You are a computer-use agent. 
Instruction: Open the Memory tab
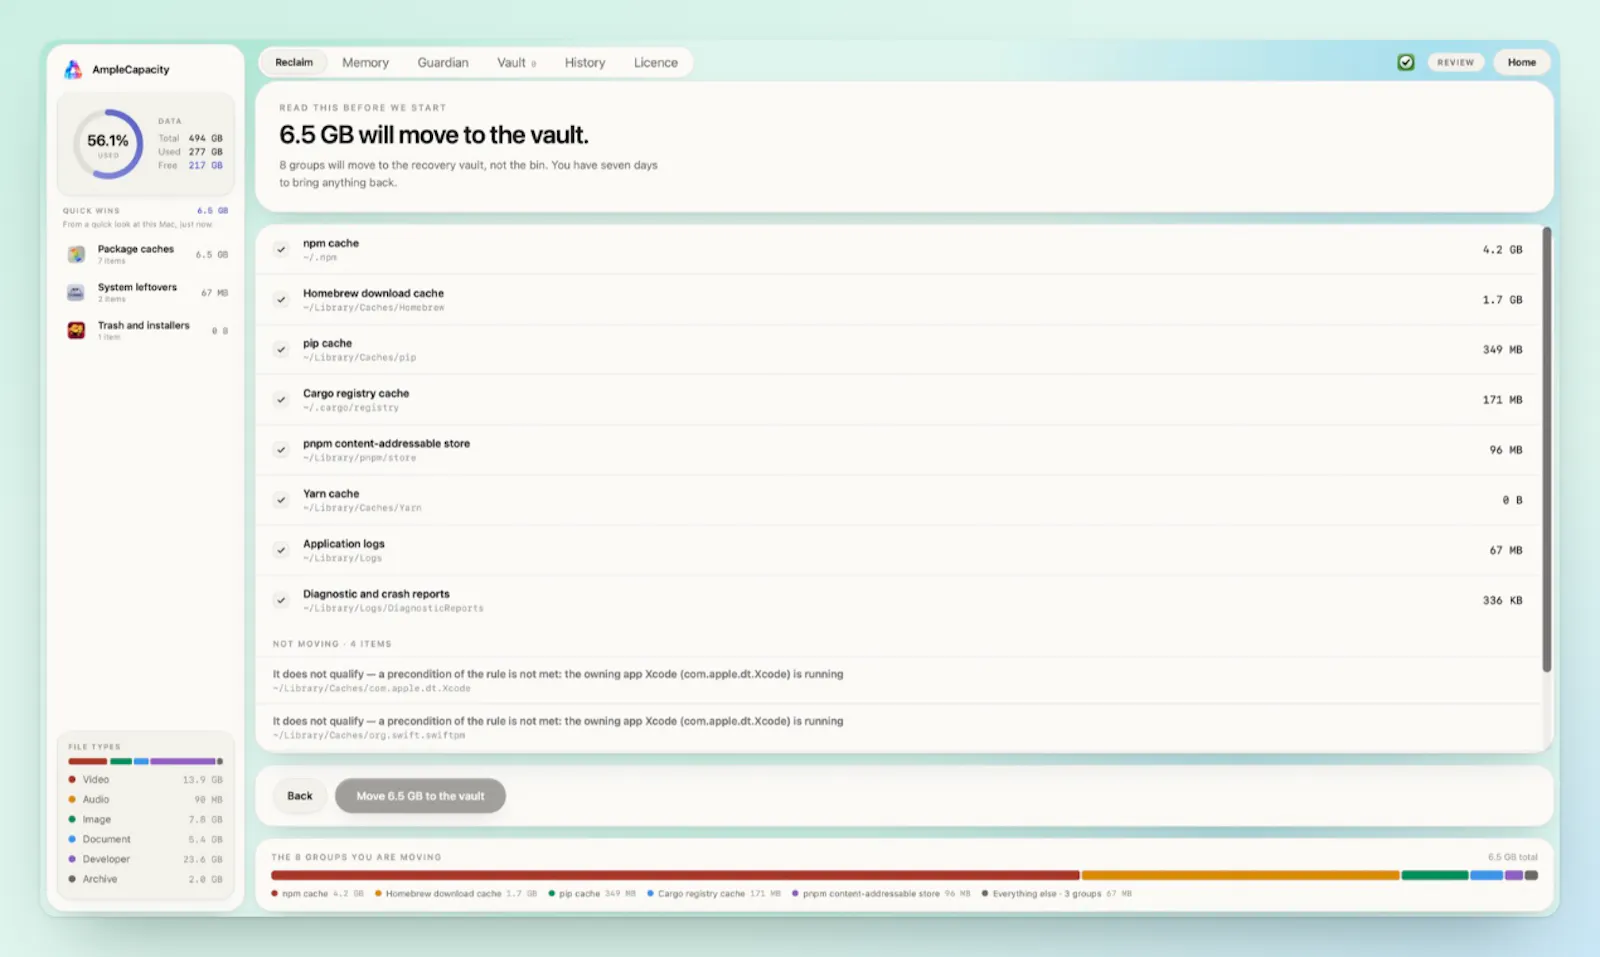click(x=365, y=62)
